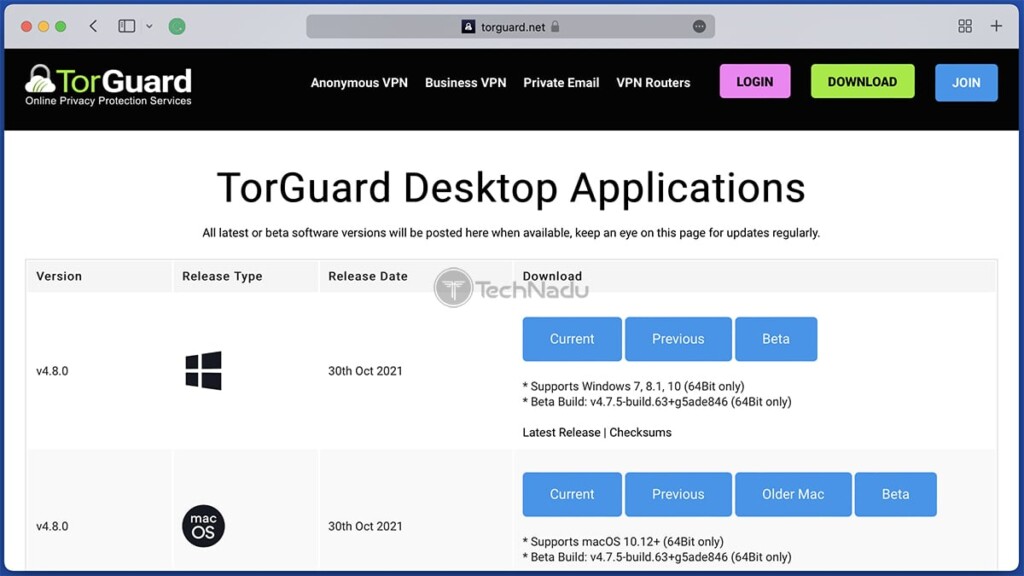Open the Checksums link
This screenshot has height=576, width=1024.
640,432
